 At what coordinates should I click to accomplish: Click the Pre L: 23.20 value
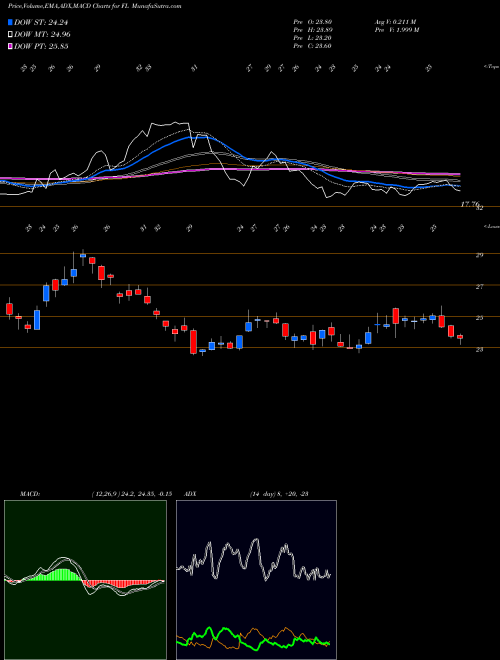[313, 38]
